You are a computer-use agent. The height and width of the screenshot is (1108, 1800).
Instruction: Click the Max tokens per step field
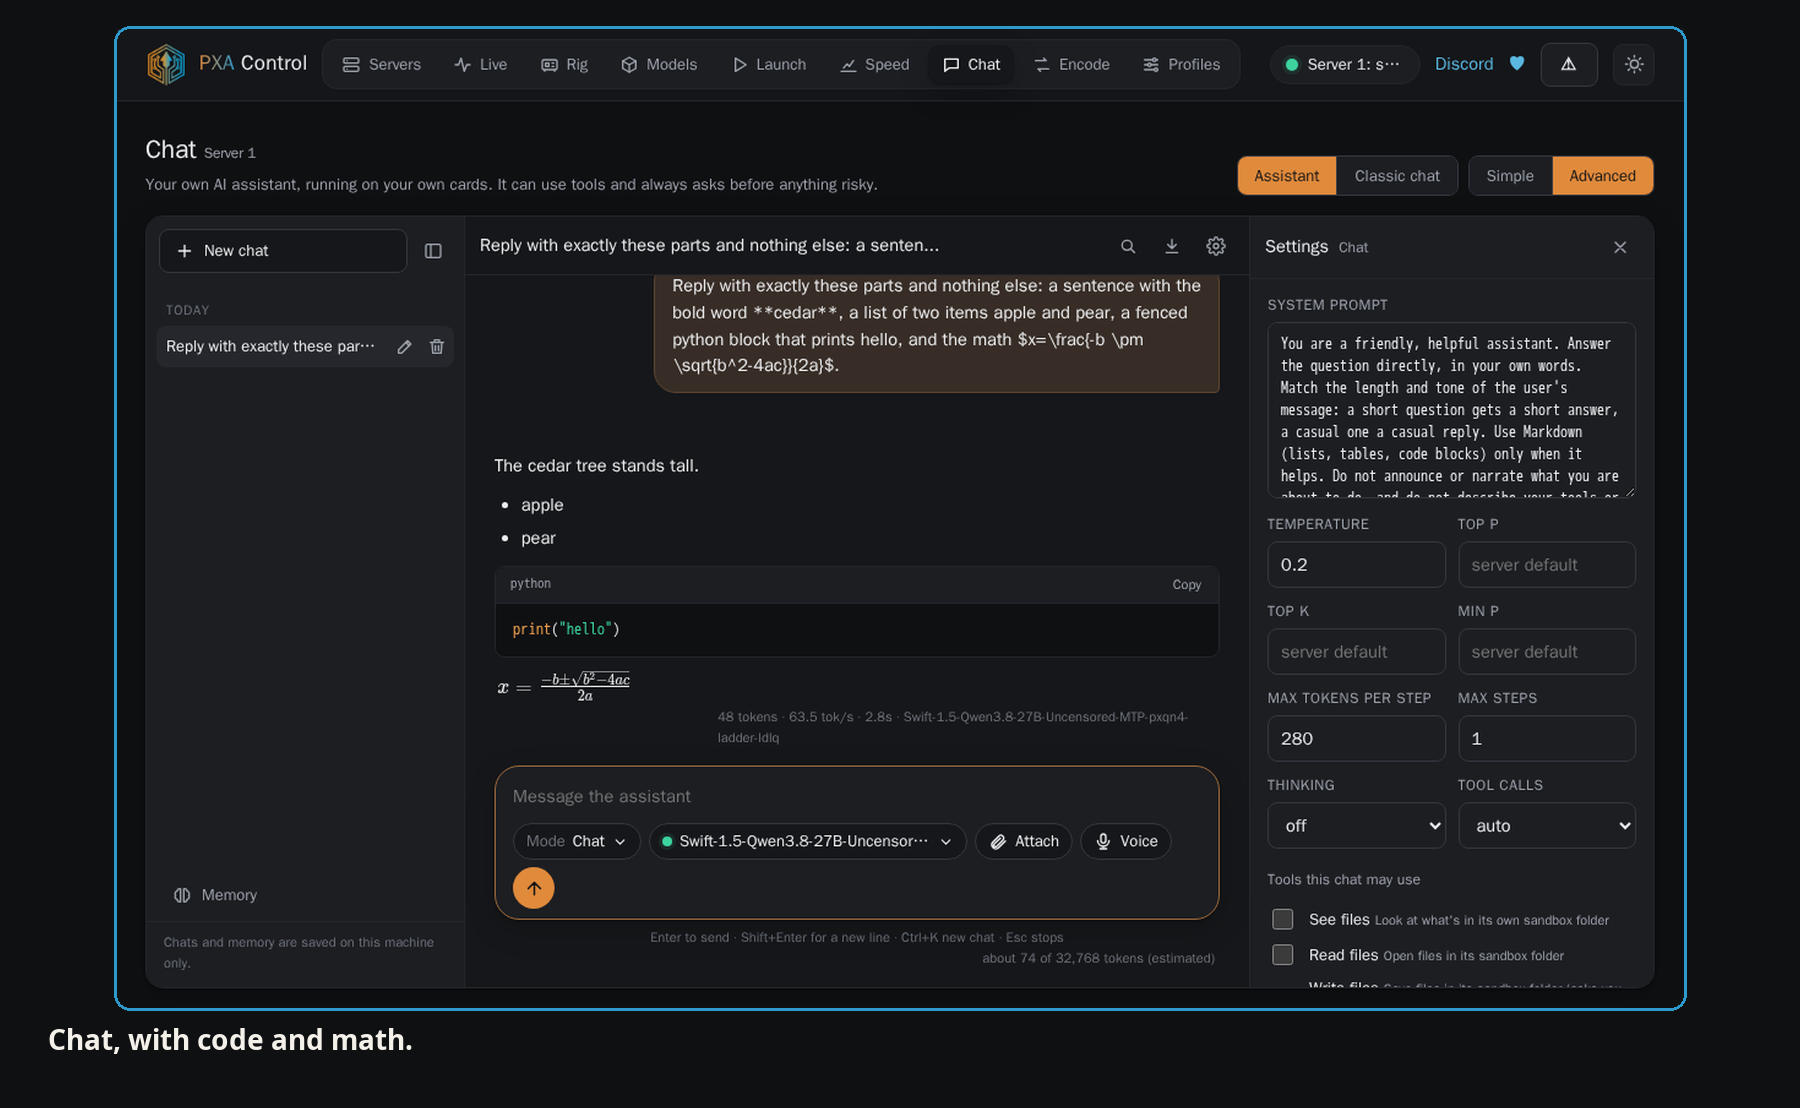(x=1356, y=739)
